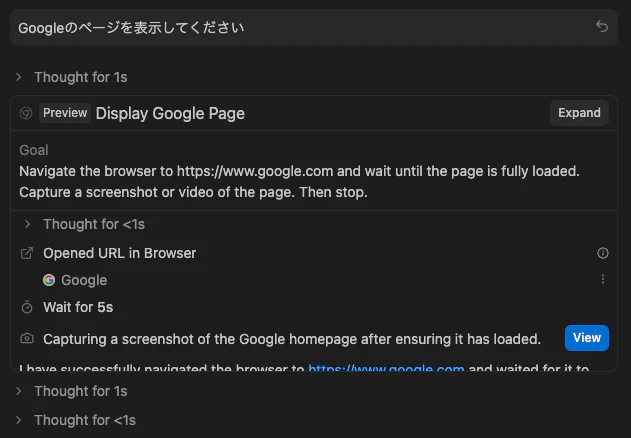This screenshot has height=438, width=631.
Task: Expand the bottom "Thought for <1s" chevron
Action: 19,420
